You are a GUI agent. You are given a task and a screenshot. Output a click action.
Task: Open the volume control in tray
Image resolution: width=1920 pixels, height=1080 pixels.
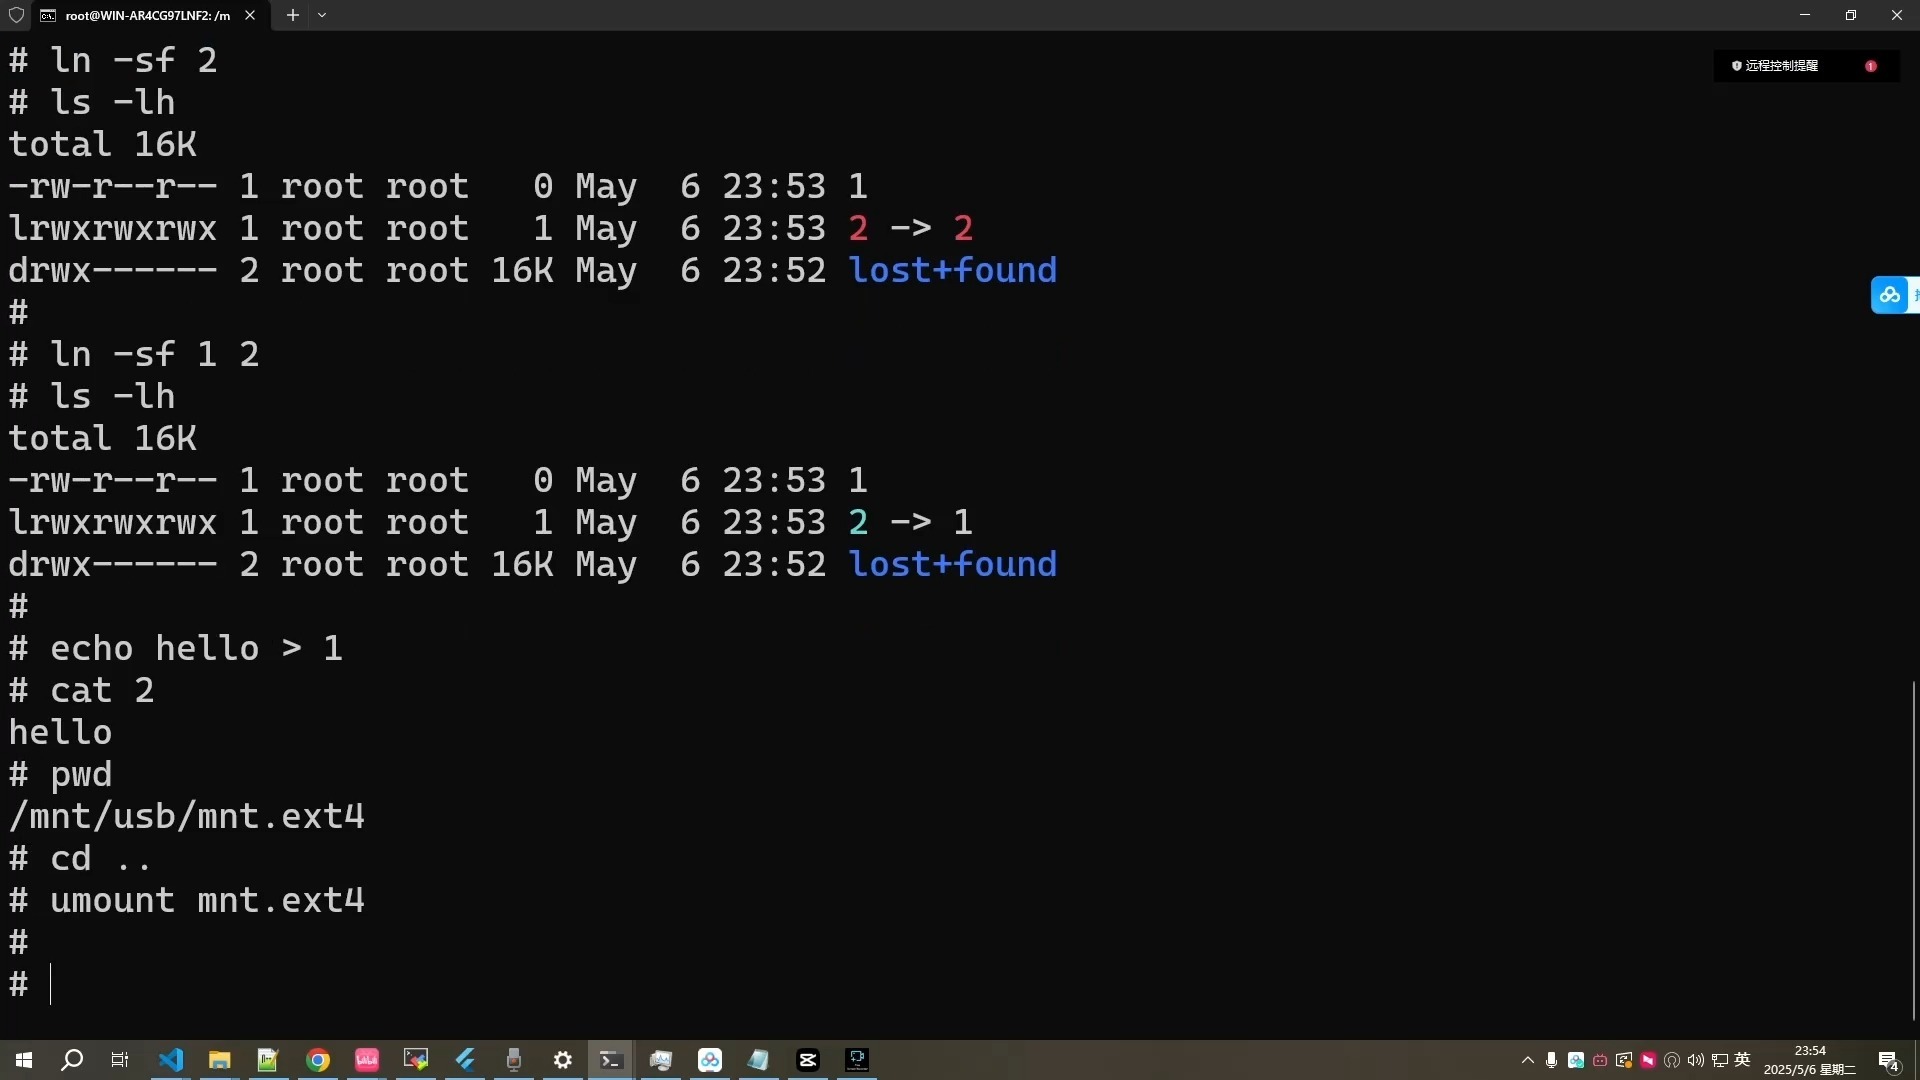pos(1696,1060)
